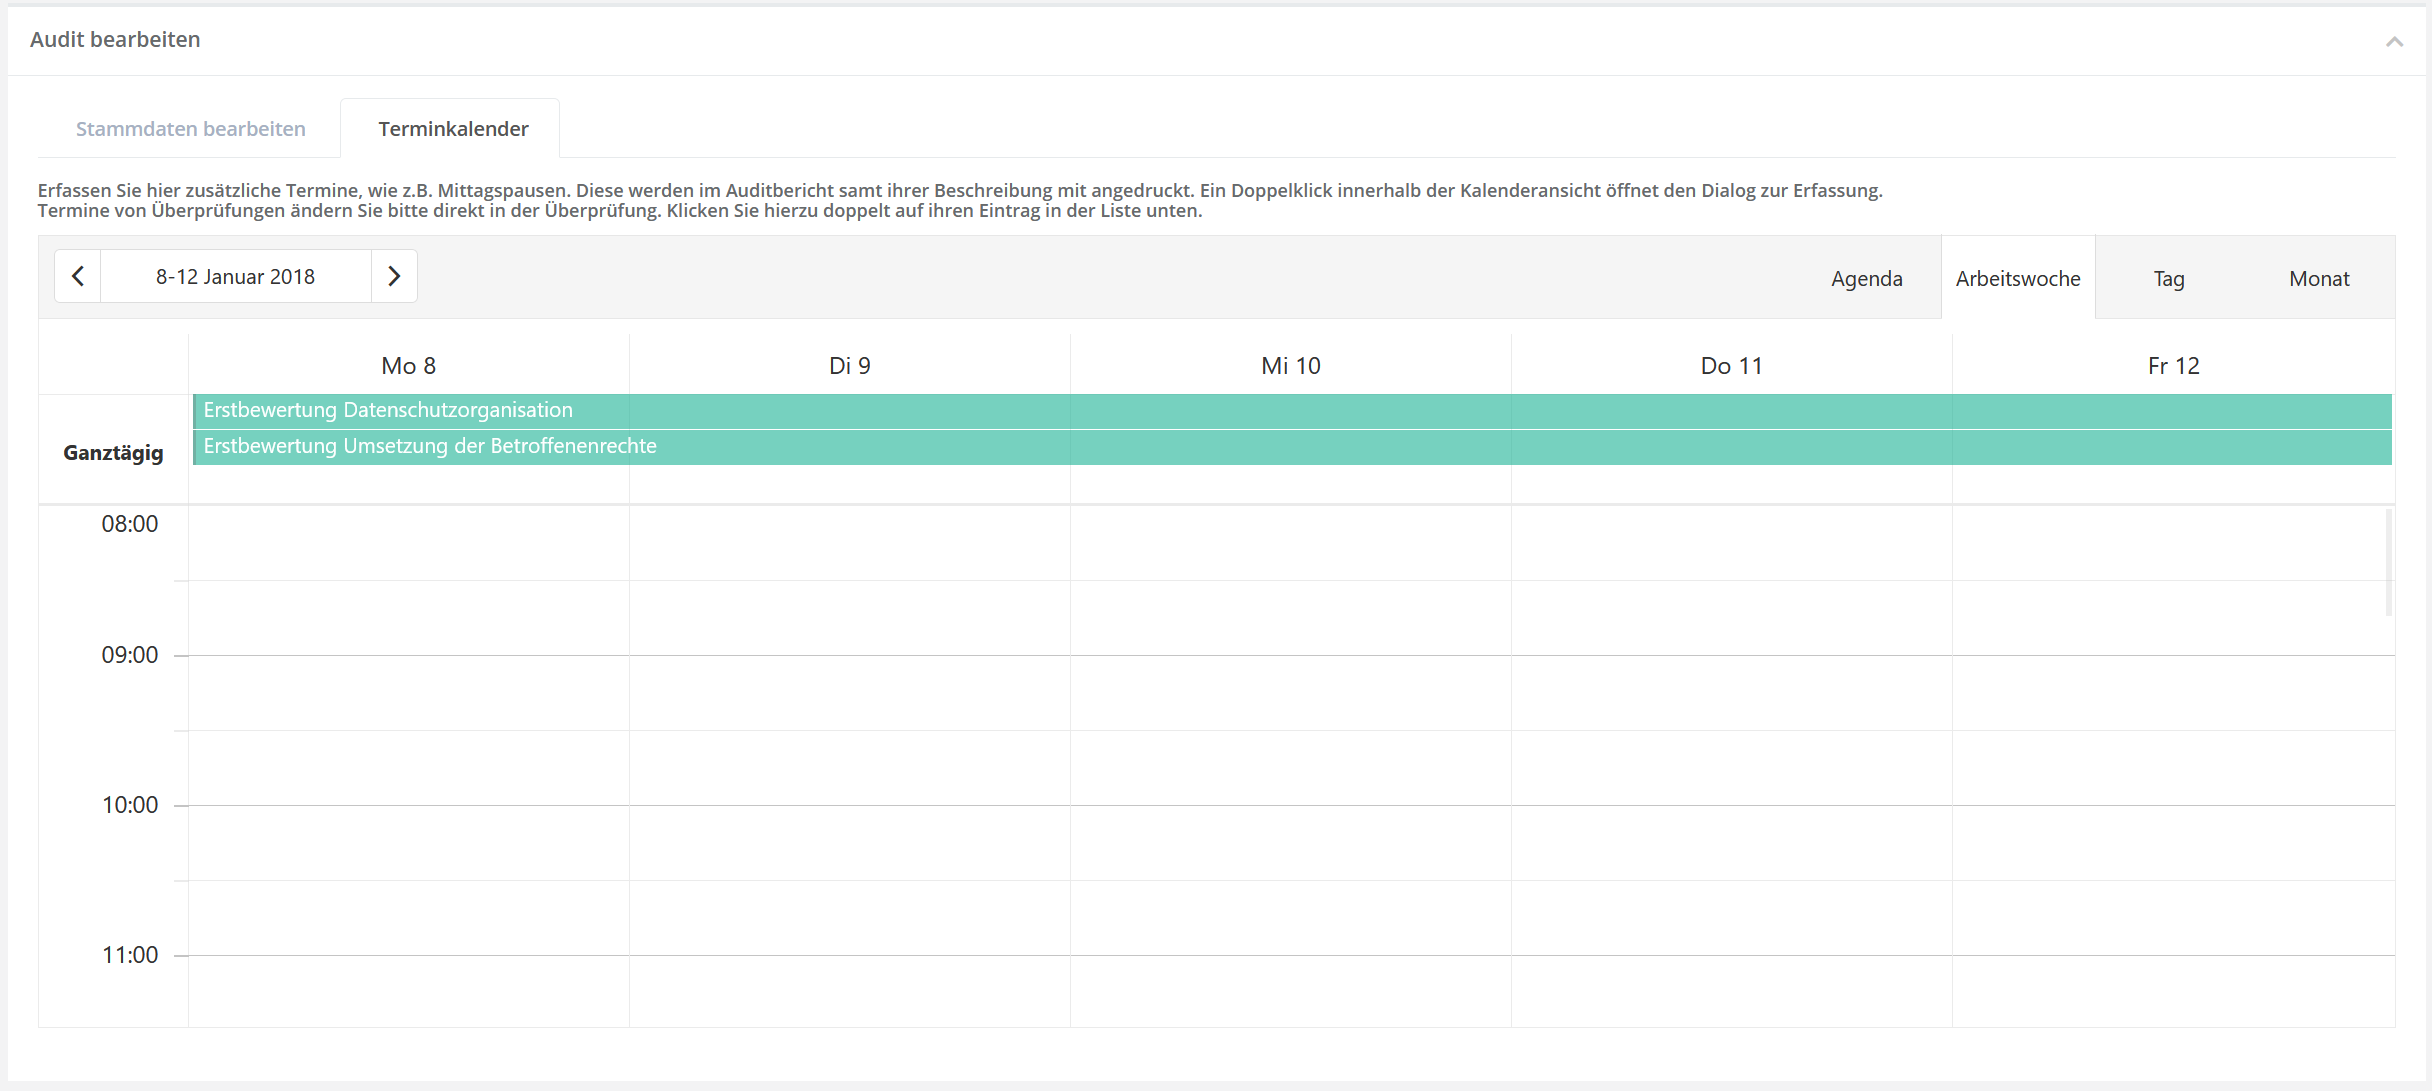Click the Ganztägig row label
This screenshot has width=2432, height=1091.
[x=113, y=453]
